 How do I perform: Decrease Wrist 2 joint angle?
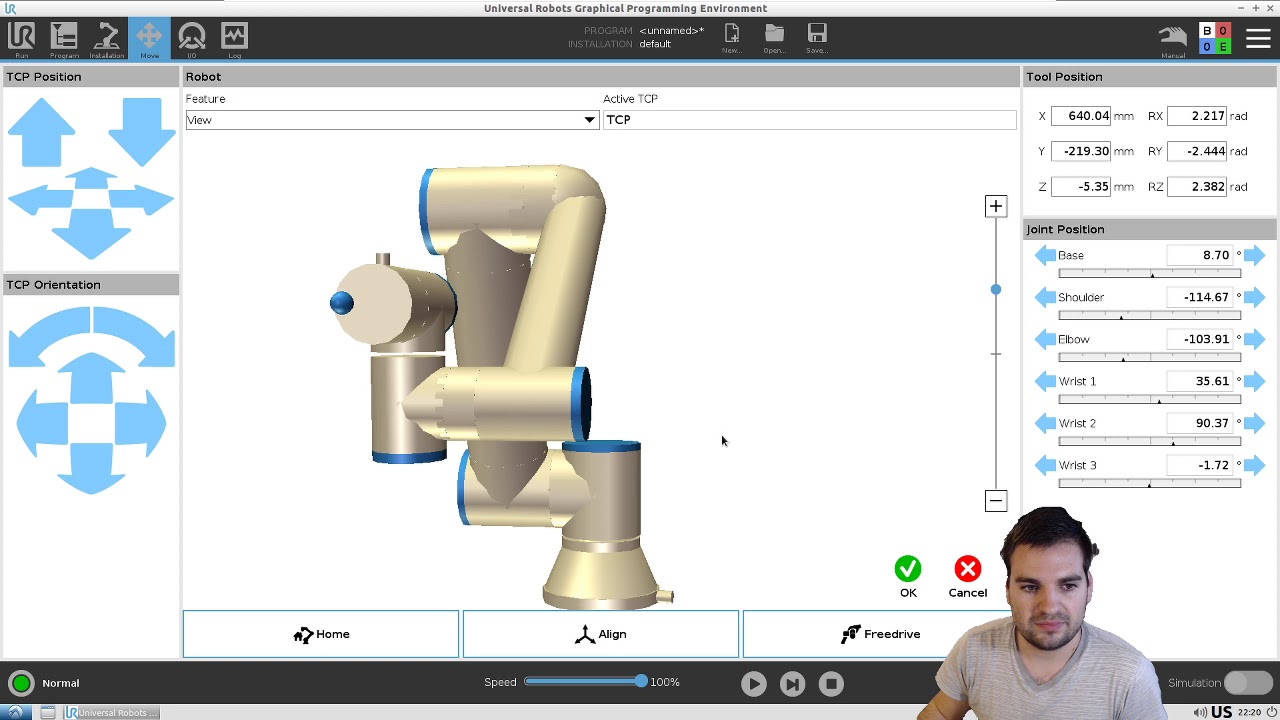[1045, 423]
